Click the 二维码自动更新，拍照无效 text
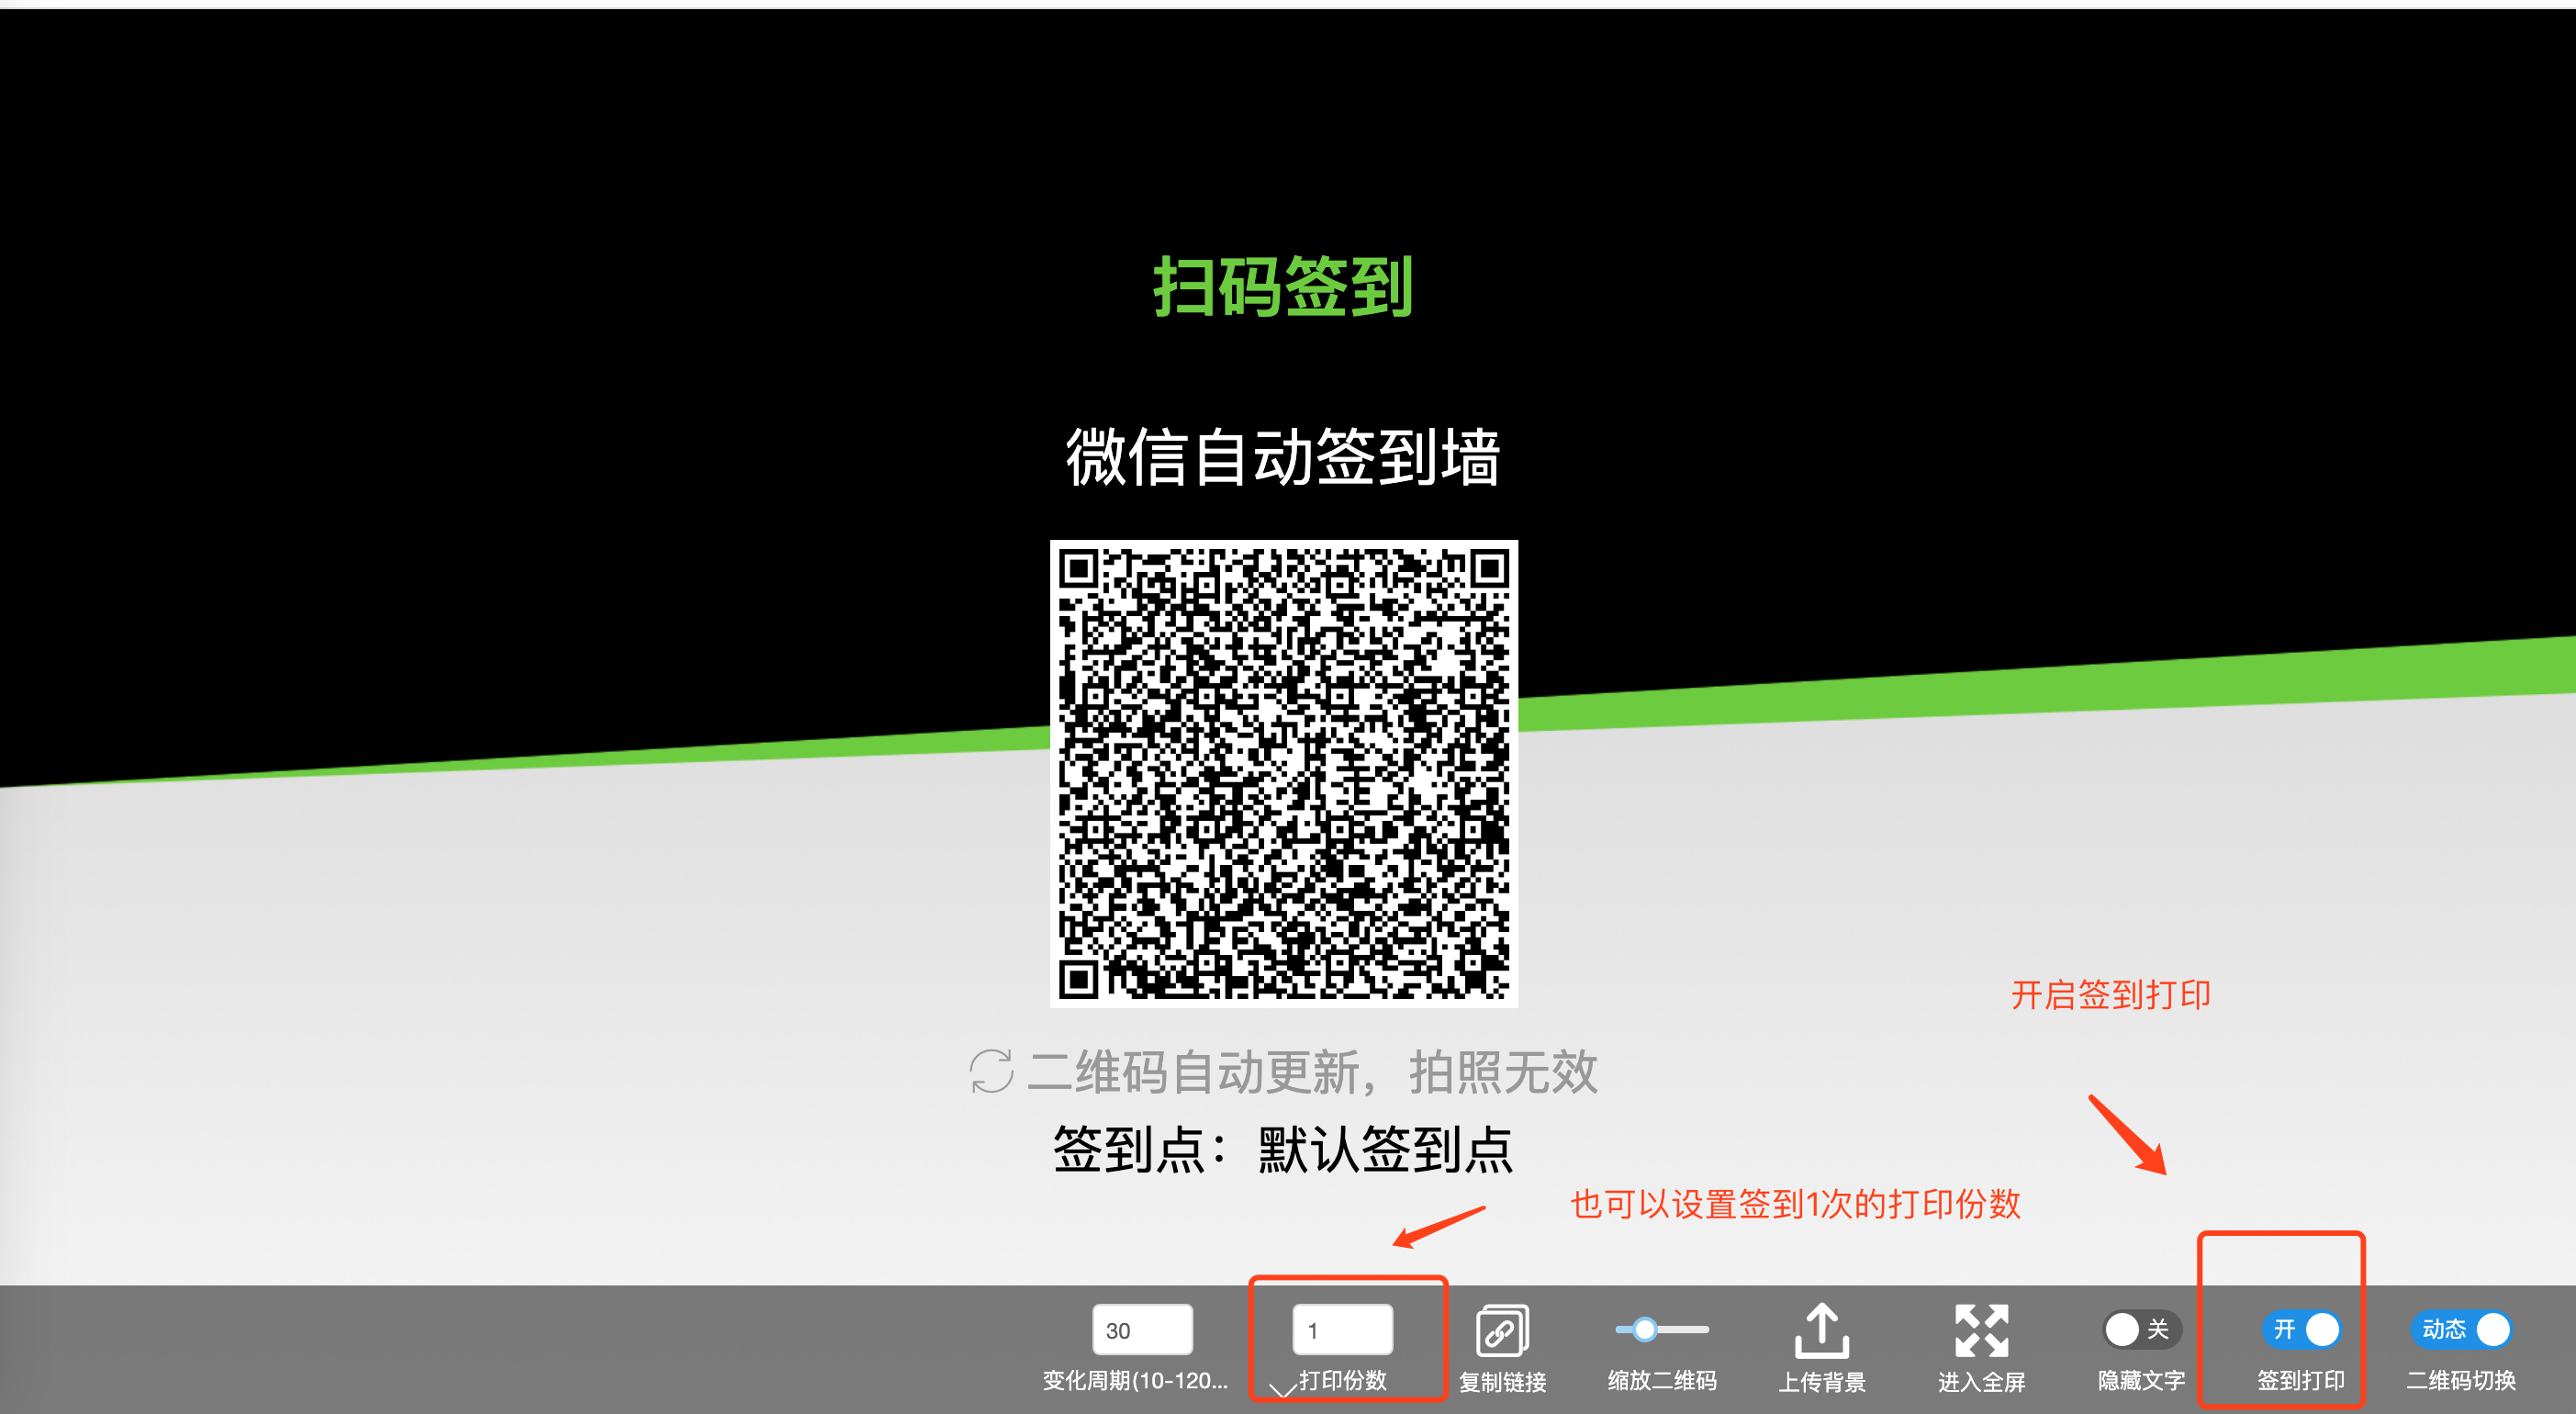Viewport: 2576px width, 1414px height. point(1312,1072)
